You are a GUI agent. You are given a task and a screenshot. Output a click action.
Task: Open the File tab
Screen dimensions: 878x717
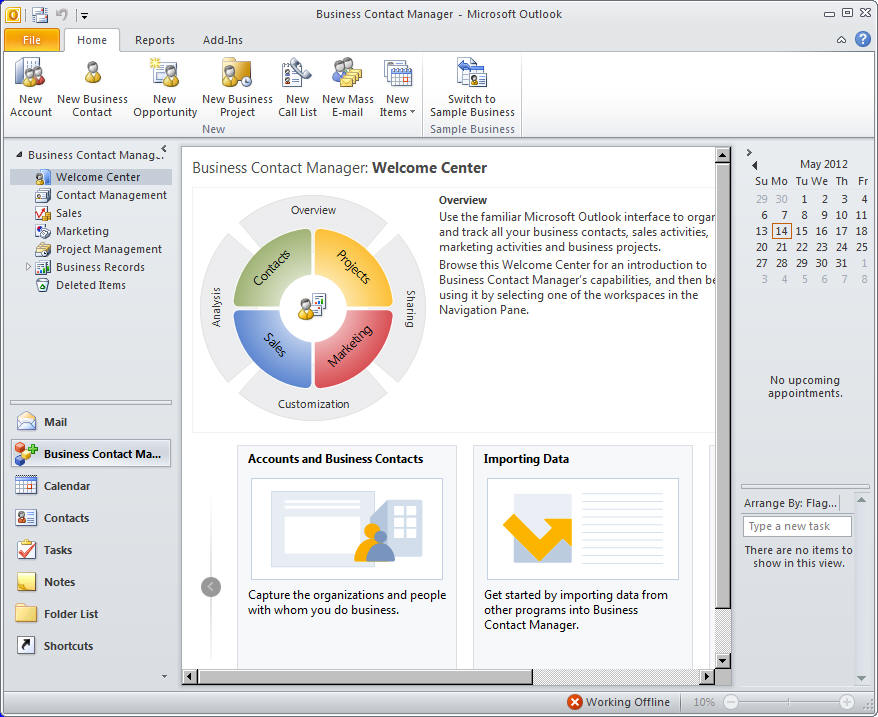(32, 40)
